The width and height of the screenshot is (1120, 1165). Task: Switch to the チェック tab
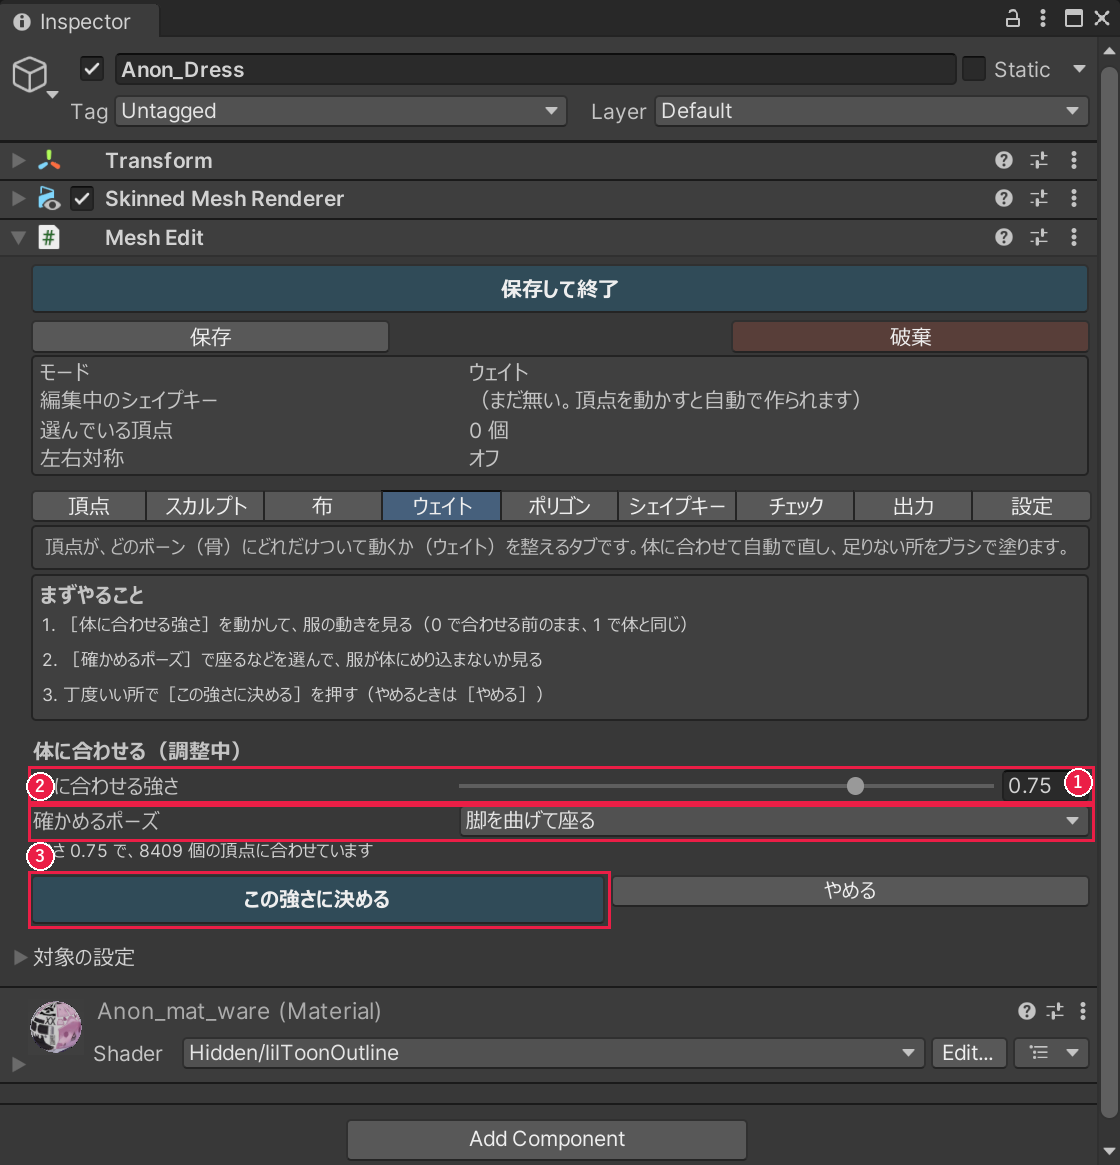coord(795,506)
